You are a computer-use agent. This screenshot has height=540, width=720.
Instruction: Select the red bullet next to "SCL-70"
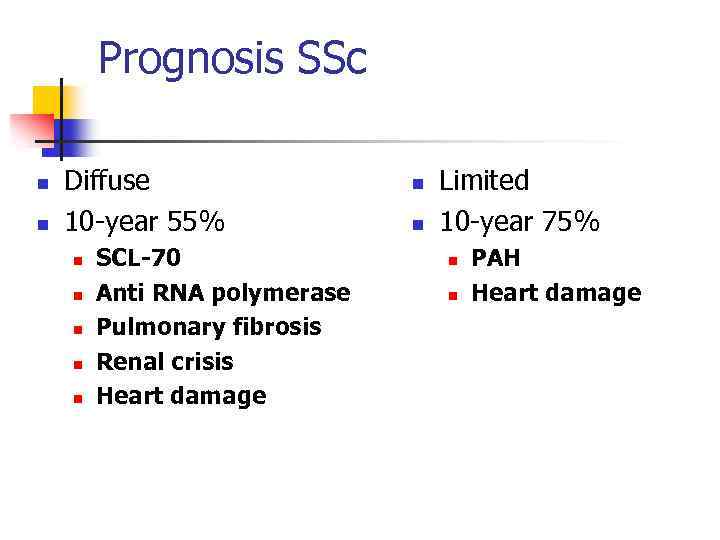75,260
